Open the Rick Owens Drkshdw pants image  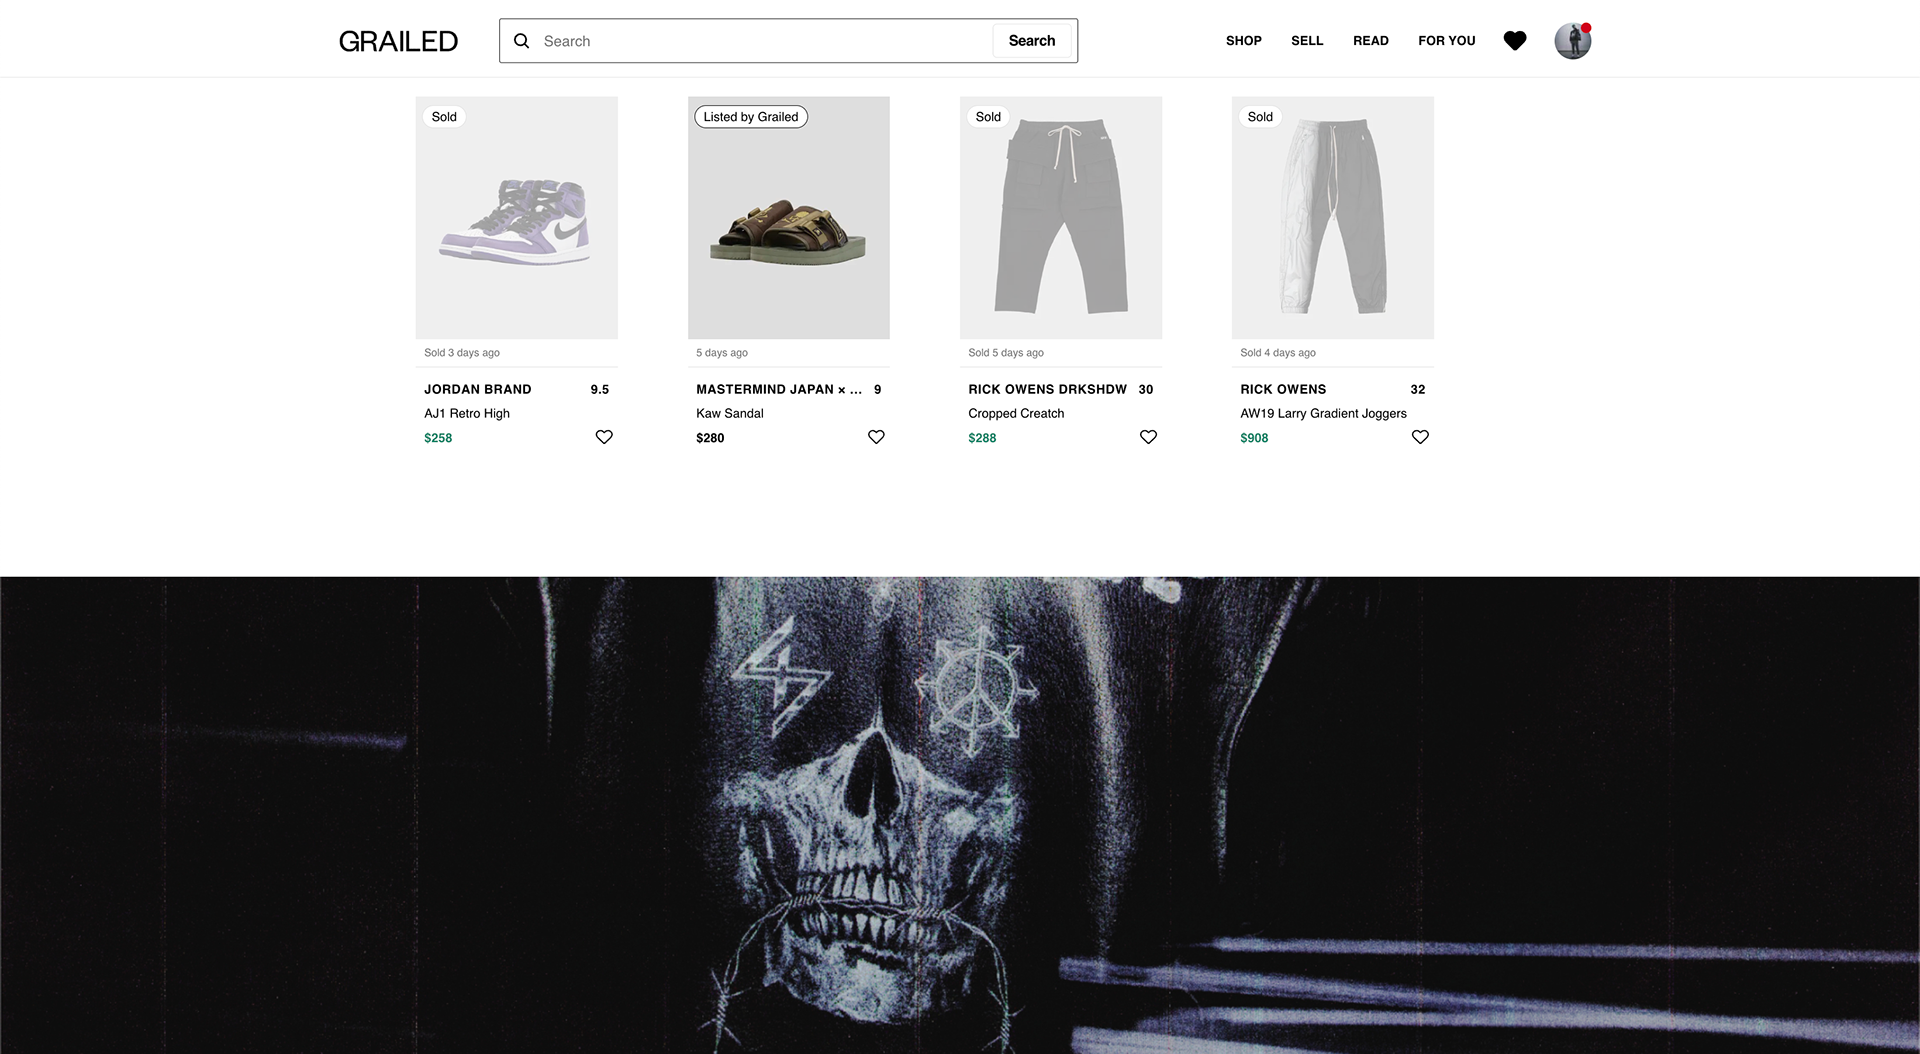[x=1060, y=218]
